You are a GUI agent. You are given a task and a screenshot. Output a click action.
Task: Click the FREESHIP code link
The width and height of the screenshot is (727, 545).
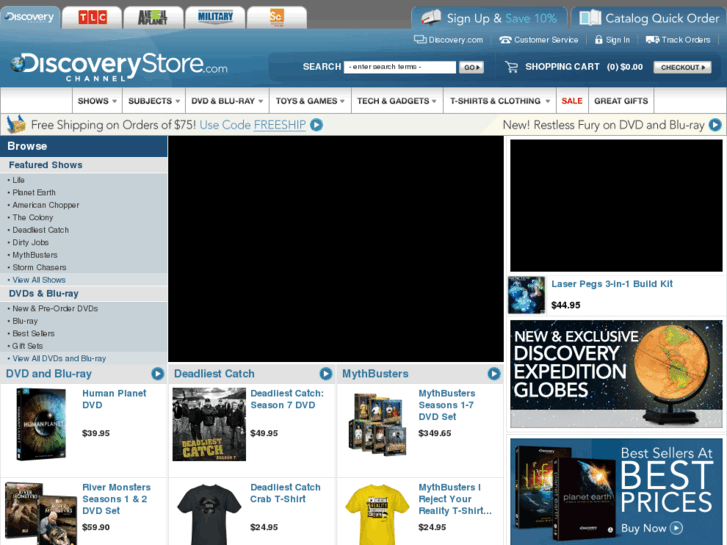(x=280, y=125)
